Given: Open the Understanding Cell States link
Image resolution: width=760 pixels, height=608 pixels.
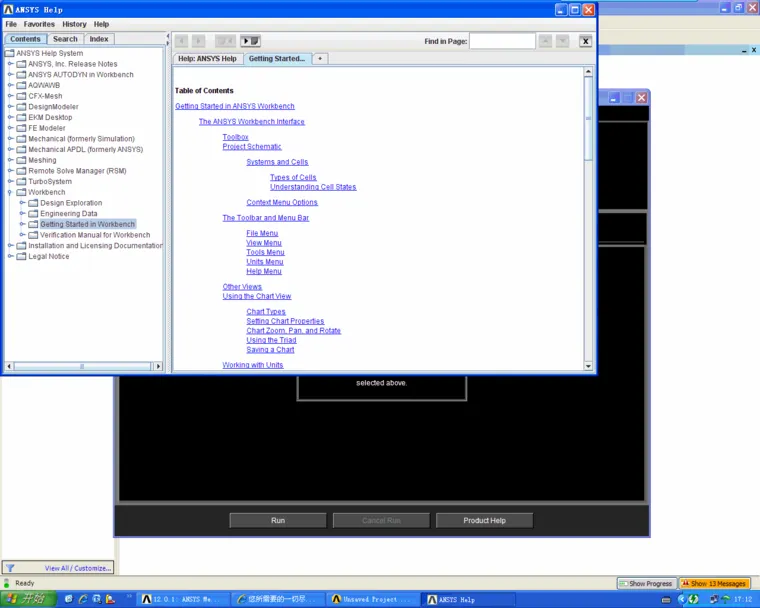Looking at the screenshot, I should pos(313,187).
